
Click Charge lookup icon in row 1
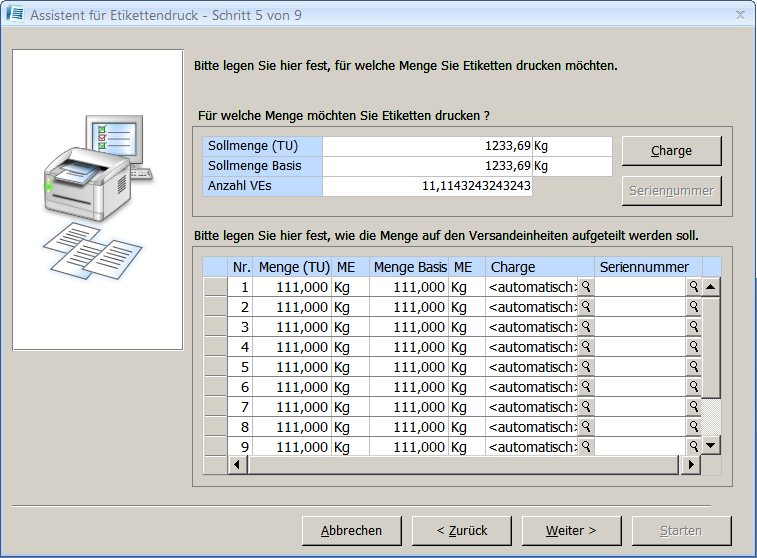587,287
